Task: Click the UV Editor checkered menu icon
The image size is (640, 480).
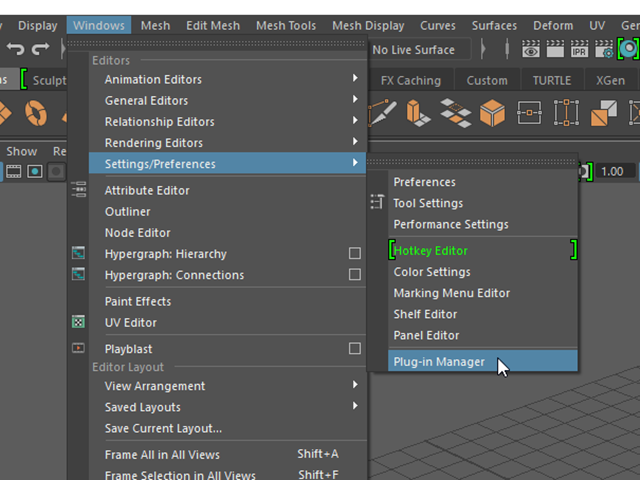Action: click(78, 322)
